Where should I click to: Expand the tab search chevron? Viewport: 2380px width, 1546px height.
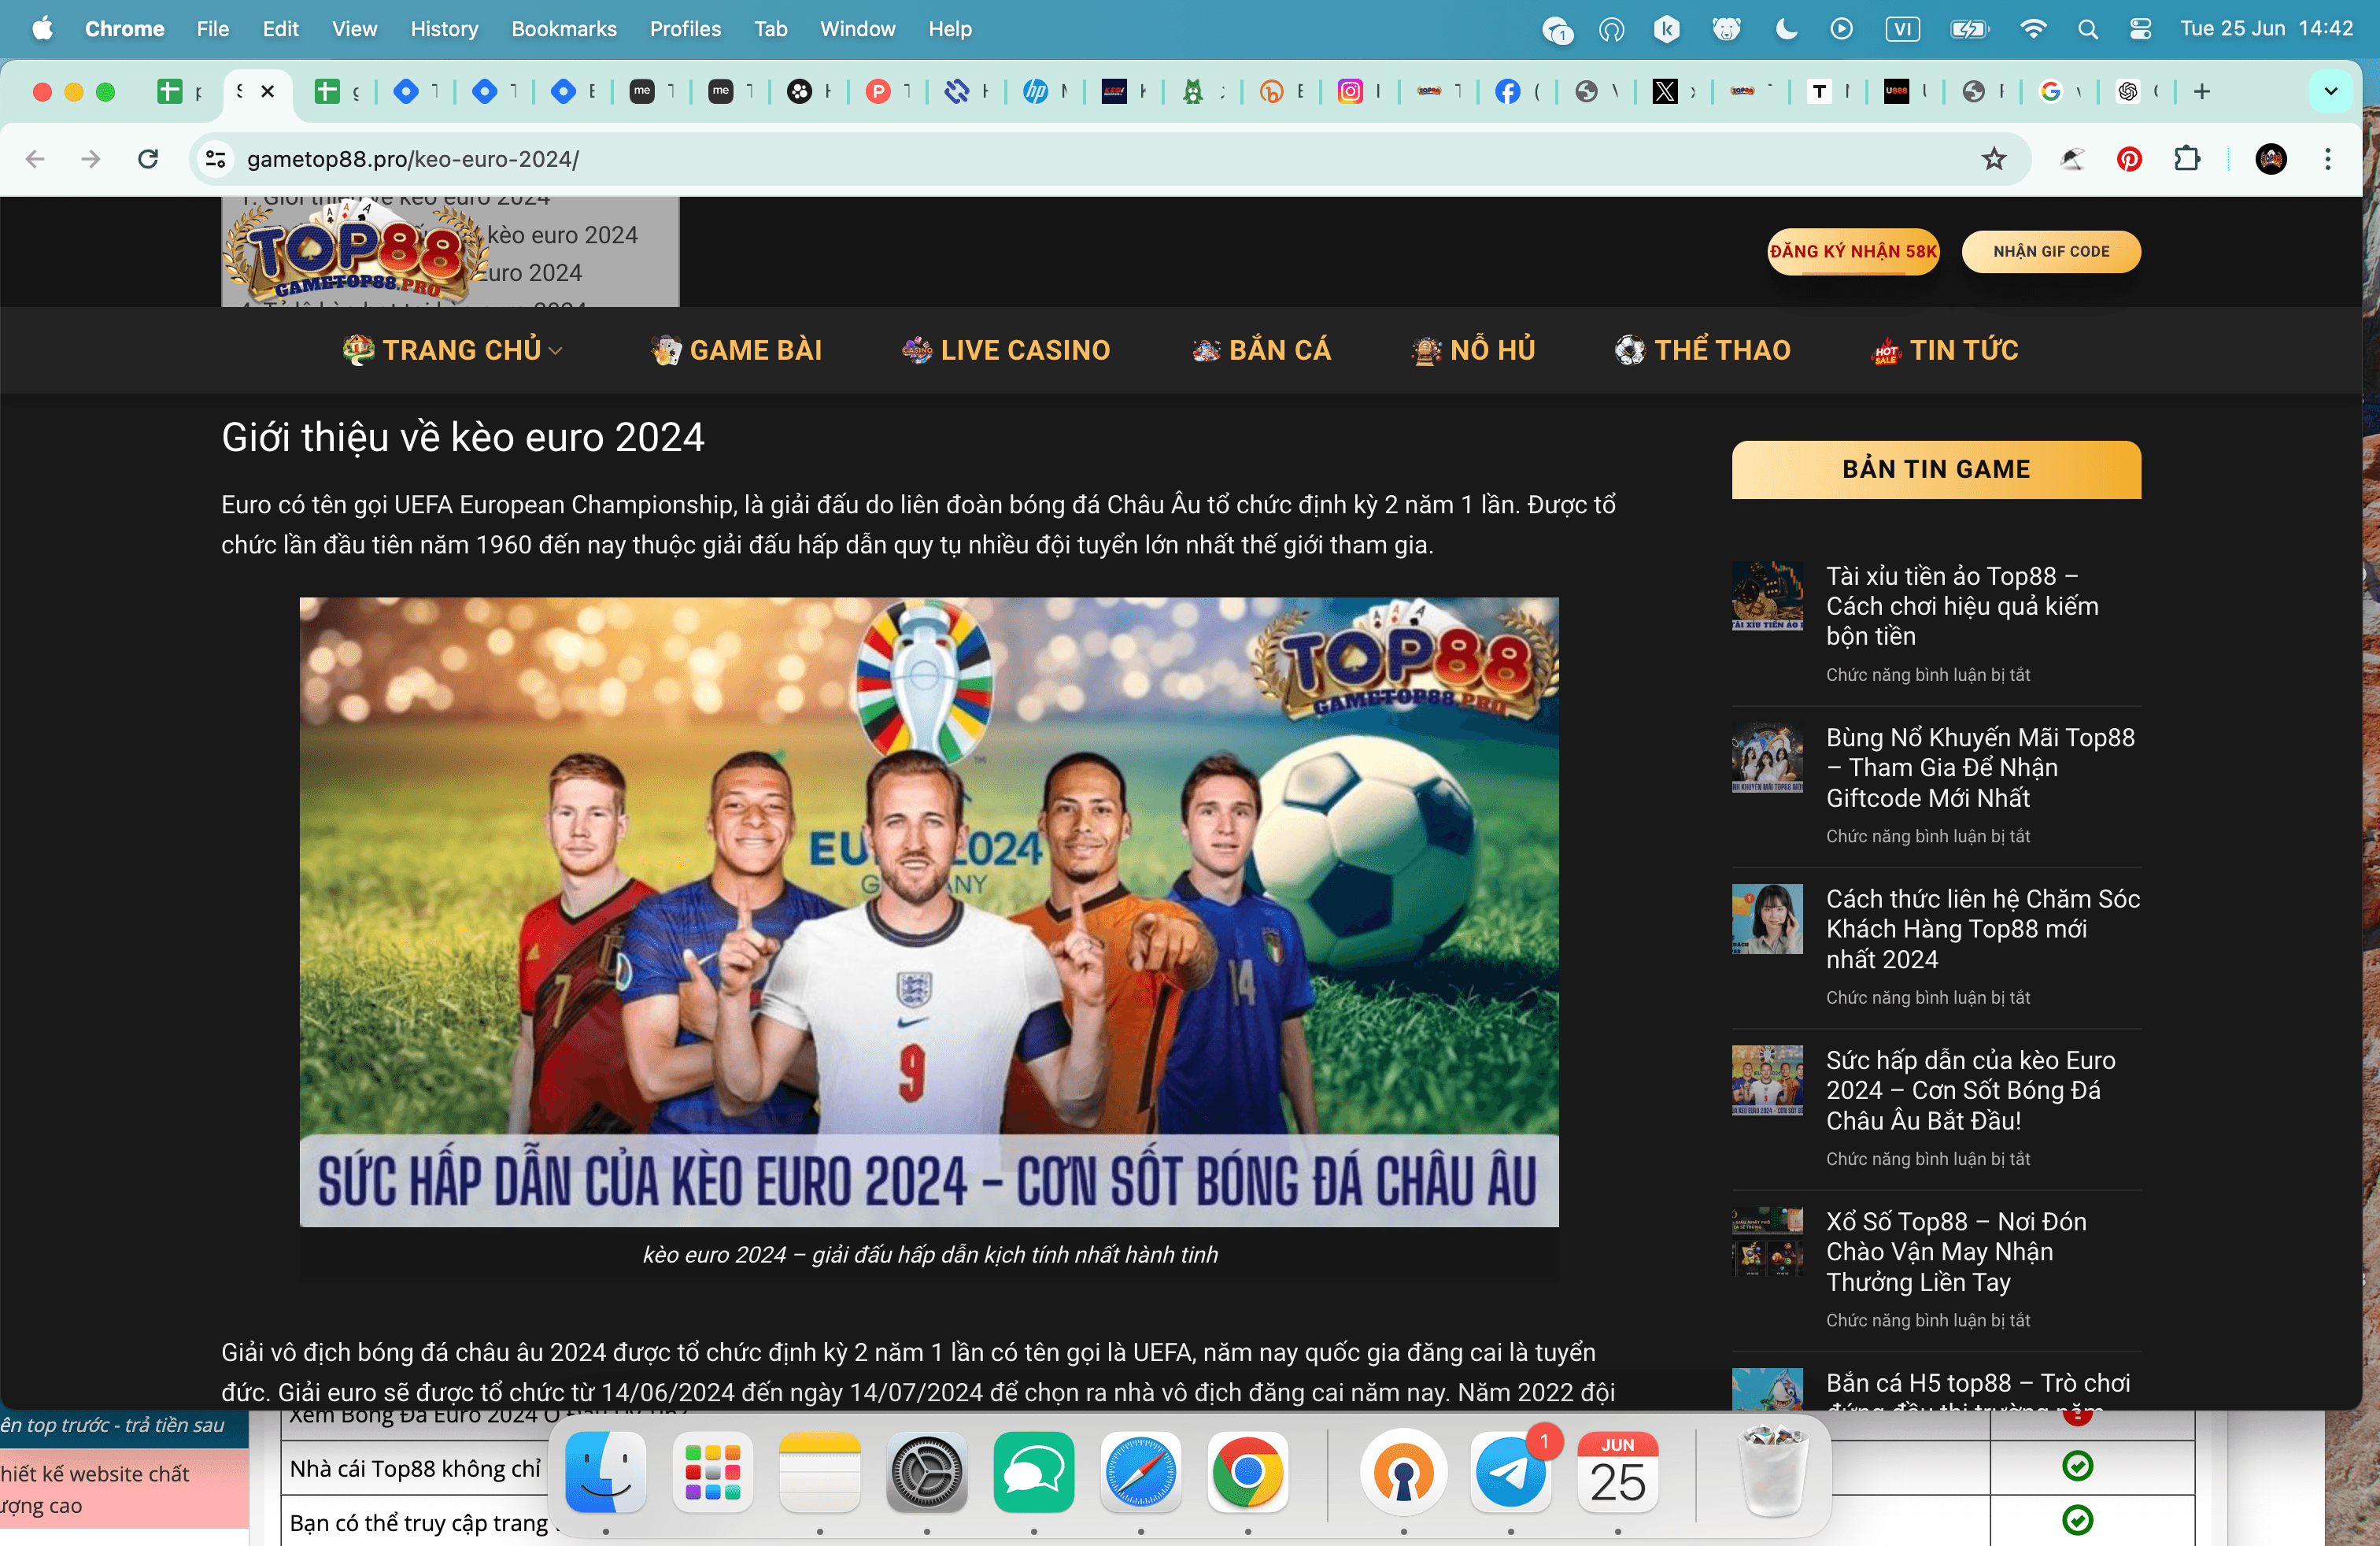[2331, 92]
